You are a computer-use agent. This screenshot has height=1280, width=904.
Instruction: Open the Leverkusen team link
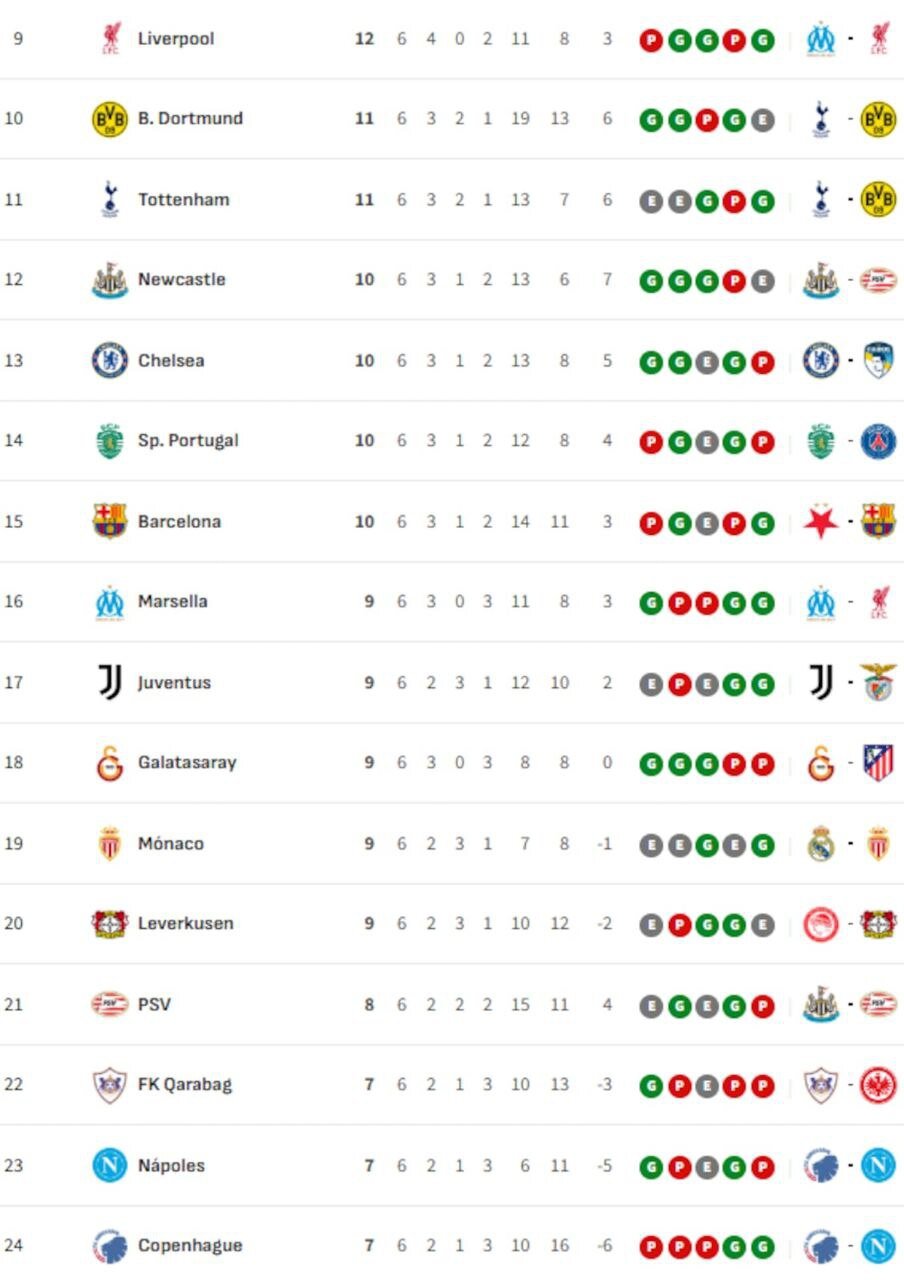point(185,923)
